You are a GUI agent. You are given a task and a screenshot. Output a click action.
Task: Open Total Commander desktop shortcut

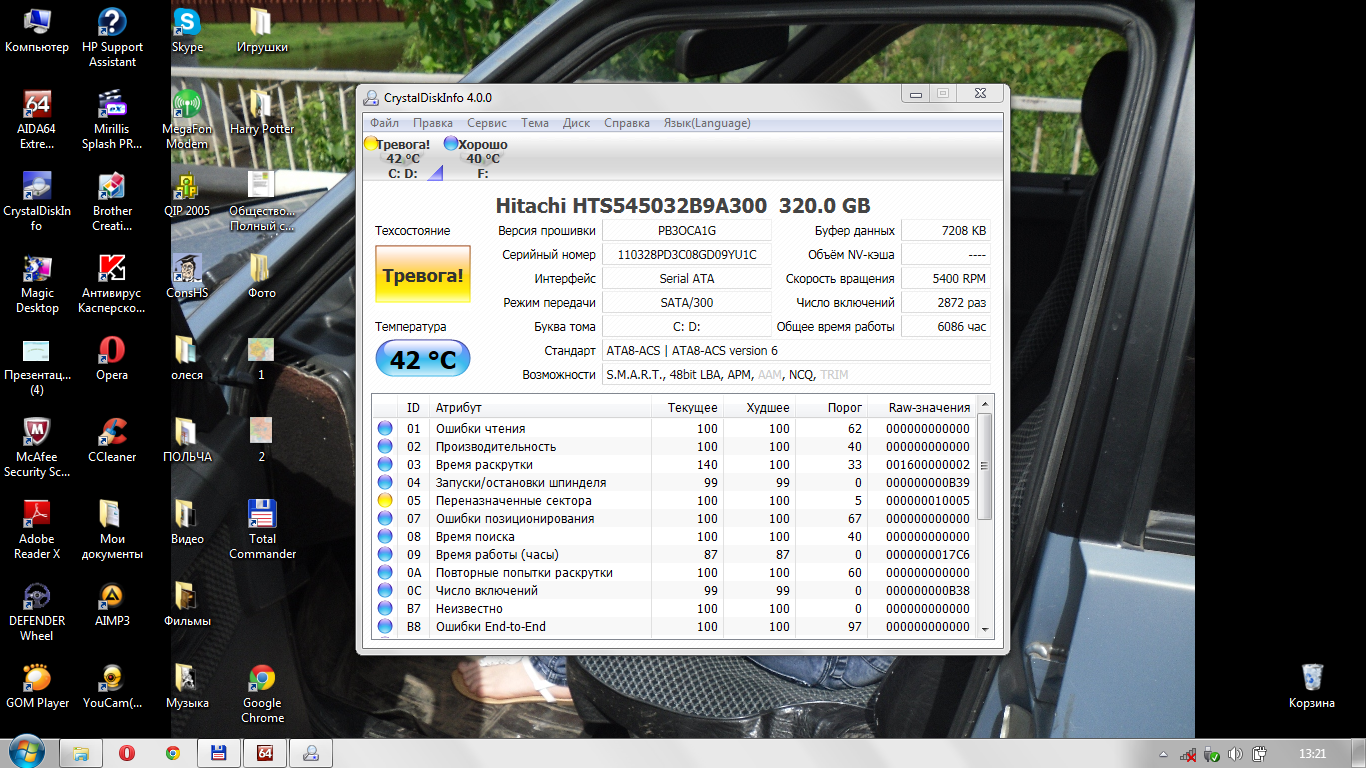coord(262,514)
